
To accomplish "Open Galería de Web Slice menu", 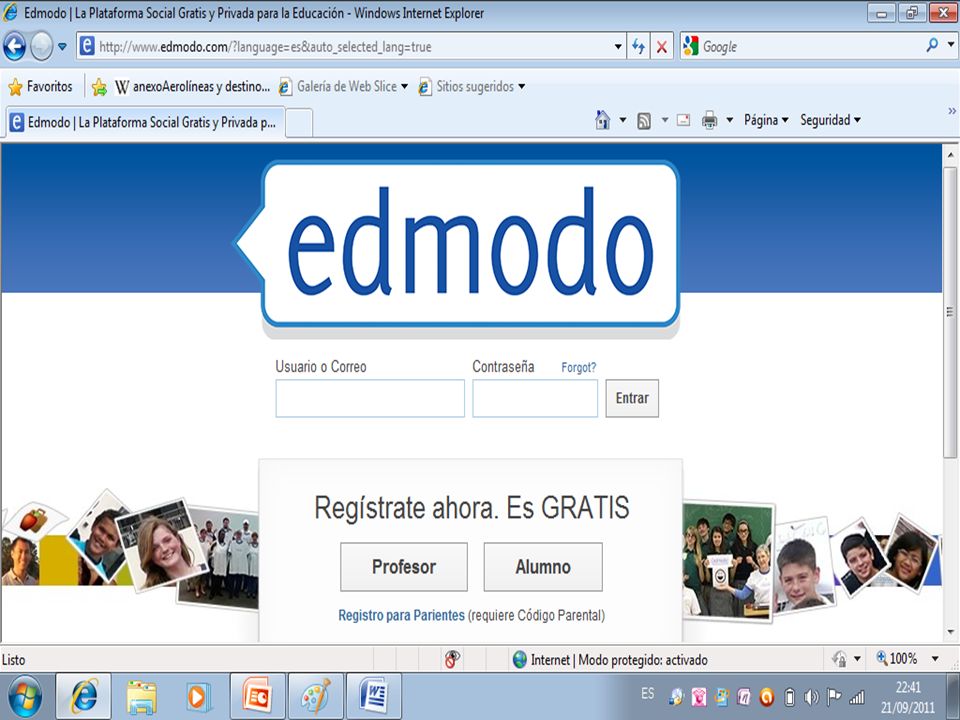I will (343, 86).
